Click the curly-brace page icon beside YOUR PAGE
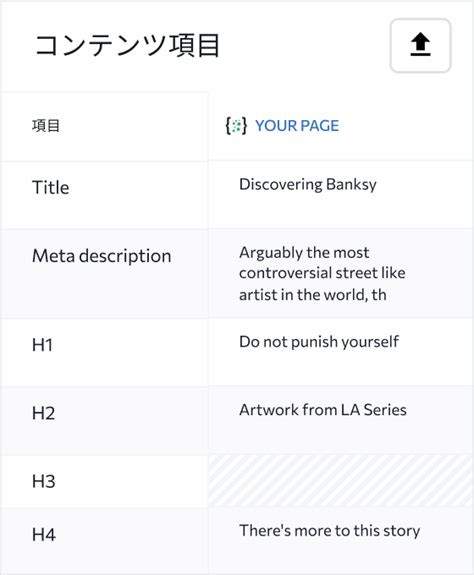This screenshot has height=575, width=474. [x=236, y=126]
